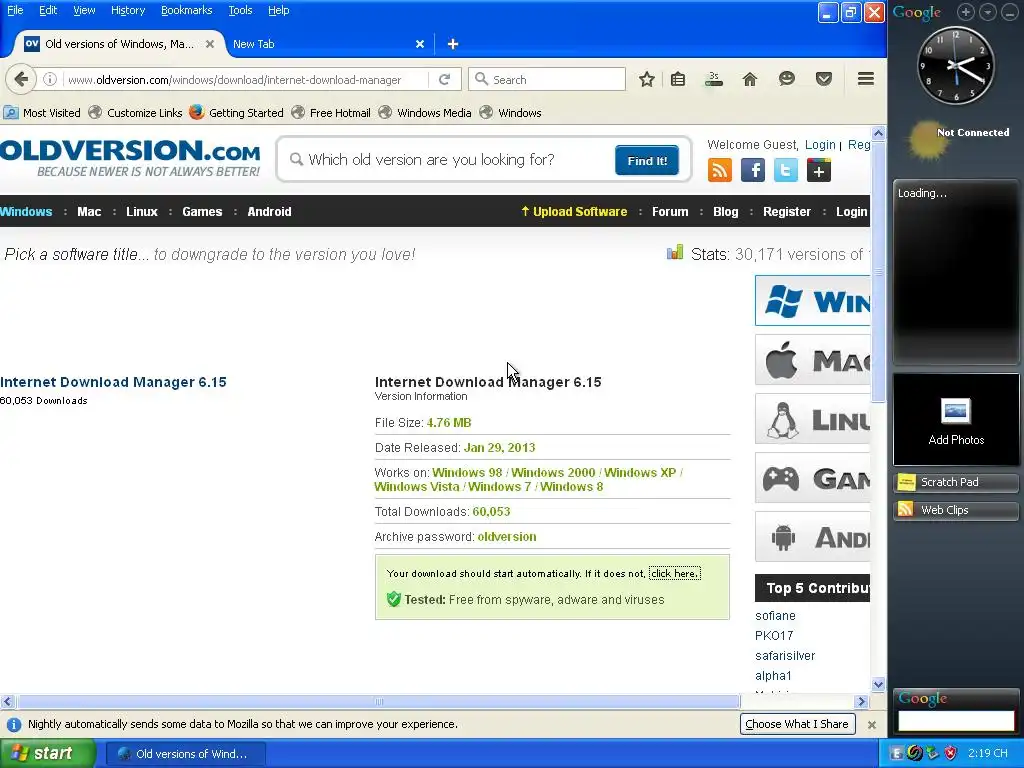Open the History menu
Image resolution: width=1024 pixels, height=768 pixels.
coord(127,10)
